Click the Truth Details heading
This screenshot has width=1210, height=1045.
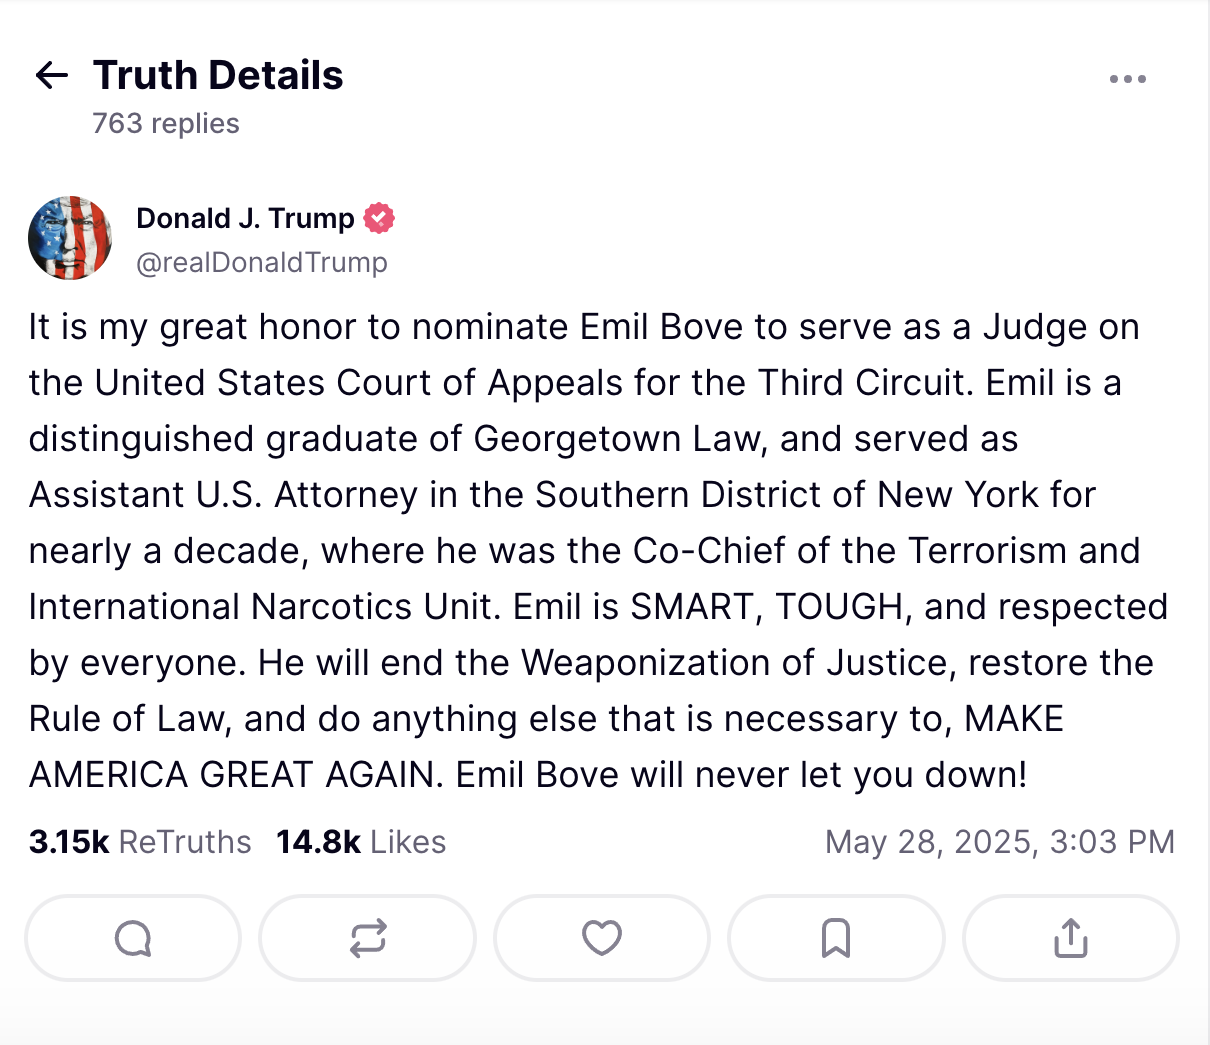(x=218, y=75)
